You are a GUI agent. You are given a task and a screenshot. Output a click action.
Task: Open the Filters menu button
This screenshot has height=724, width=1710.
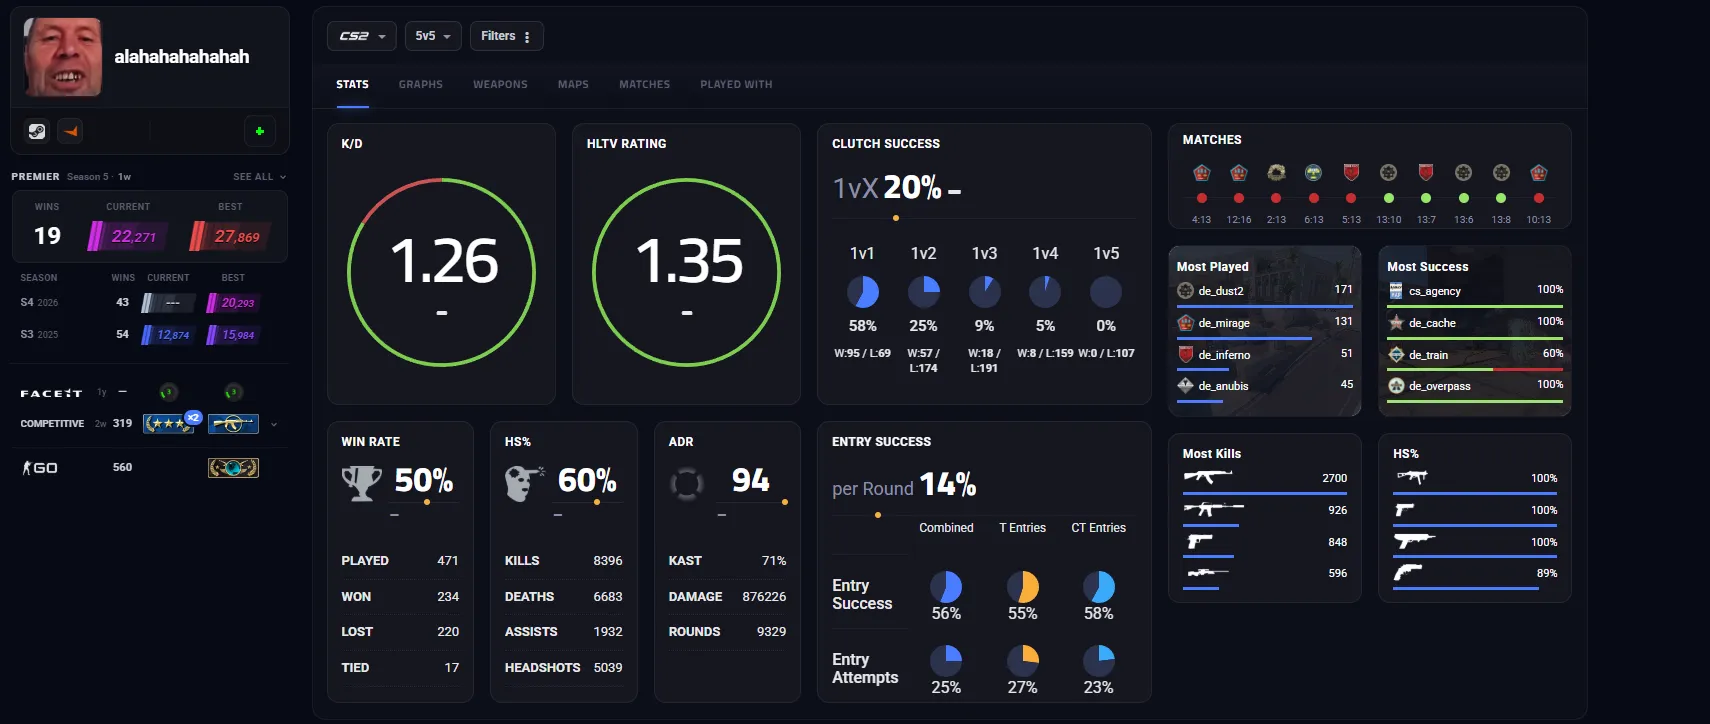[506, 36]
